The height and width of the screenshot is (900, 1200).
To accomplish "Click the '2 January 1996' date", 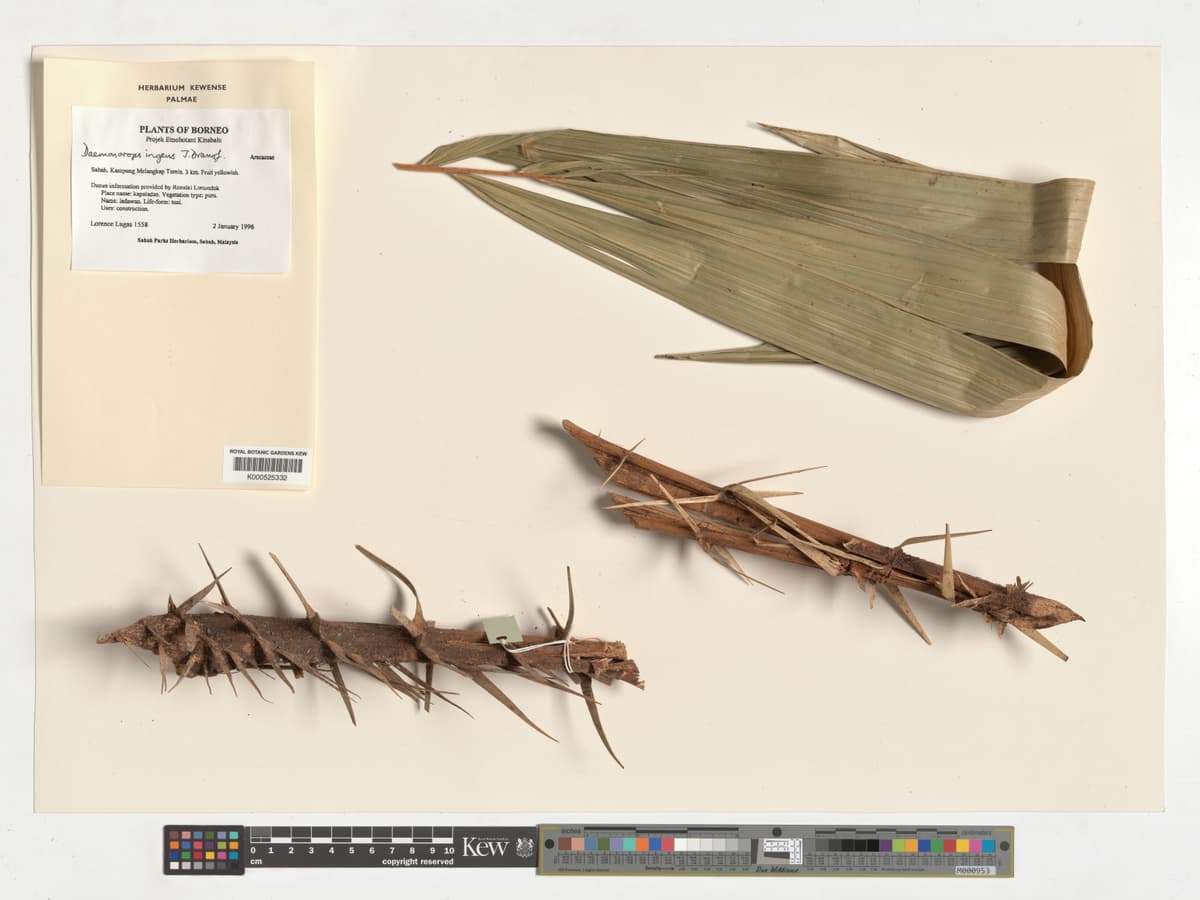I will (x=233, y=227).
